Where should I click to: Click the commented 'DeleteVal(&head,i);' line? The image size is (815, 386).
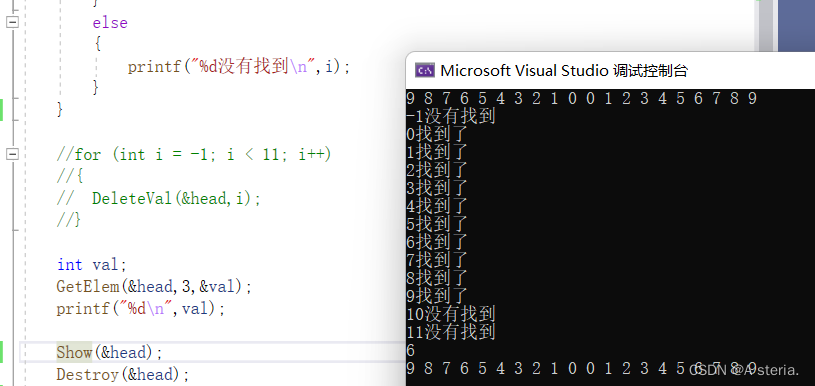[x=158, y=198]
